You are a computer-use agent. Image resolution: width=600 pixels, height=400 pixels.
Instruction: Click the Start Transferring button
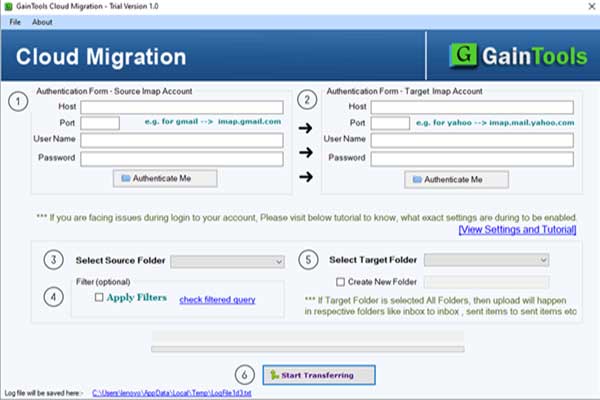tap(319, 375)
